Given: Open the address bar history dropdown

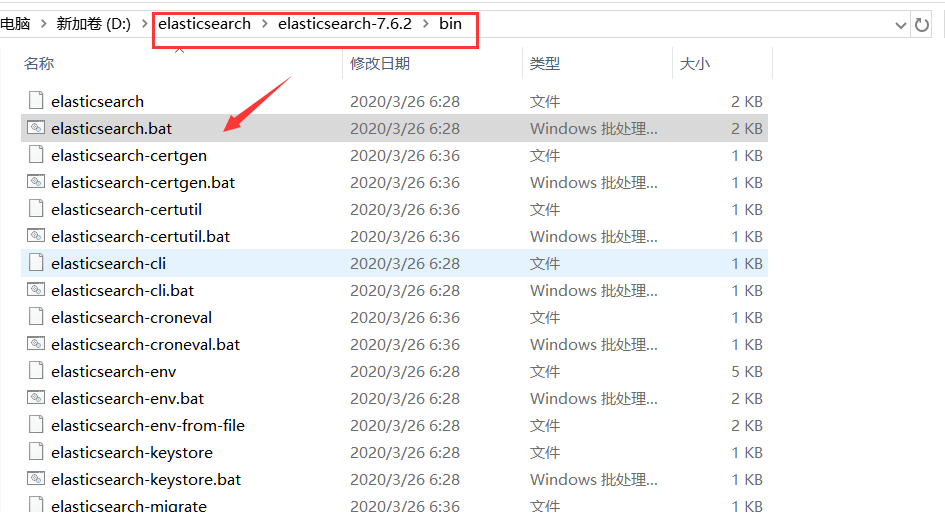Looking at the screenshot, I should click(x=900, y=25).
